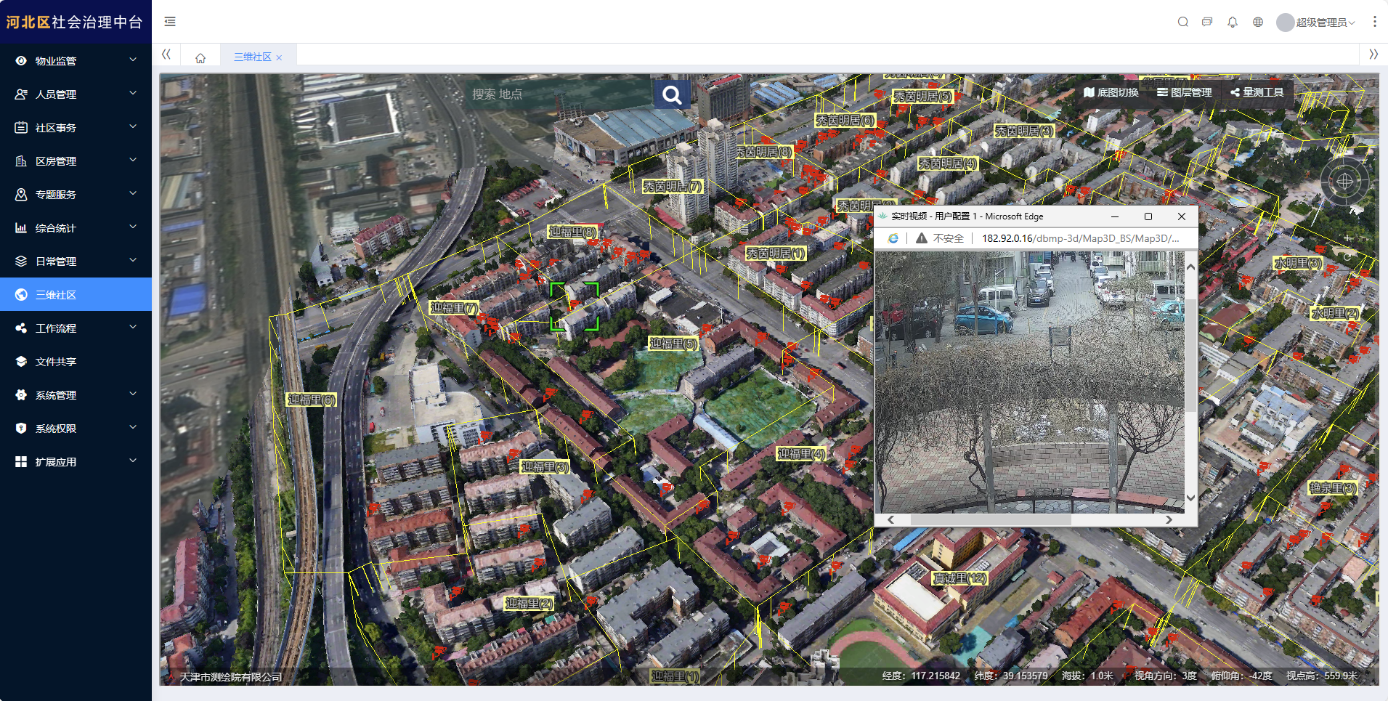
Task: Open the notifications bell
Action: pyautogui.click(x=1232, y=22)
